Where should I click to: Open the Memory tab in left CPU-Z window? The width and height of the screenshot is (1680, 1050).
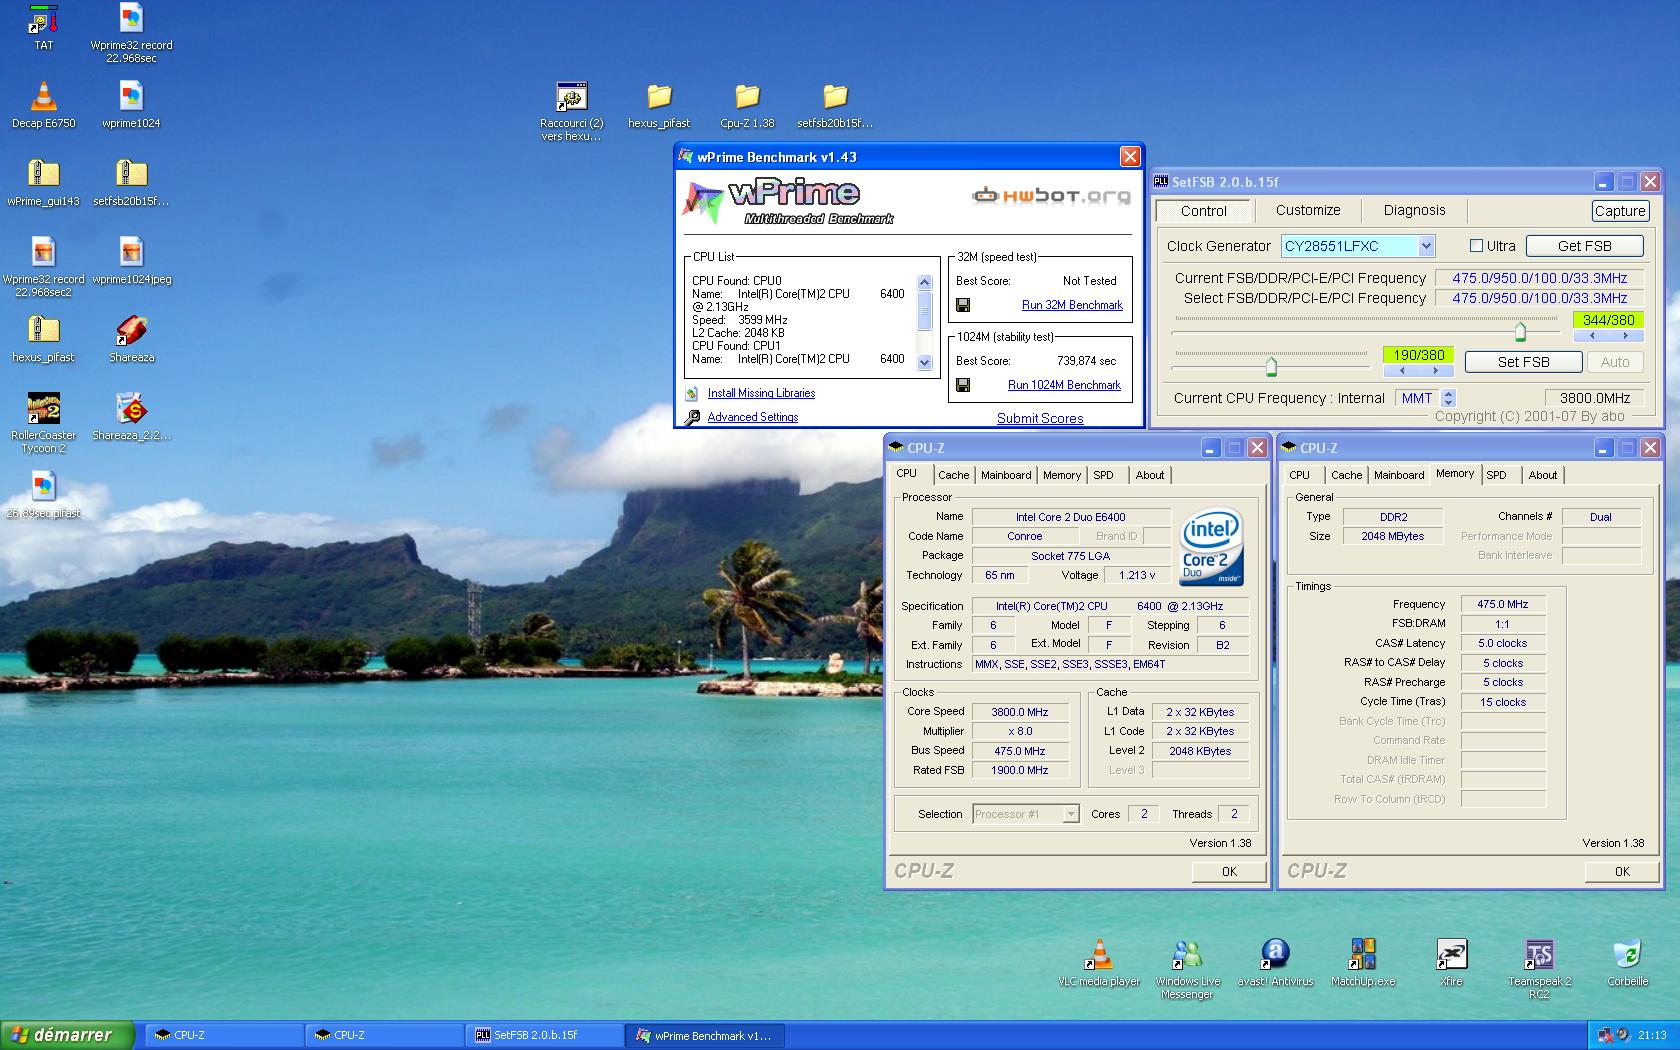(x=1061, y=475)
